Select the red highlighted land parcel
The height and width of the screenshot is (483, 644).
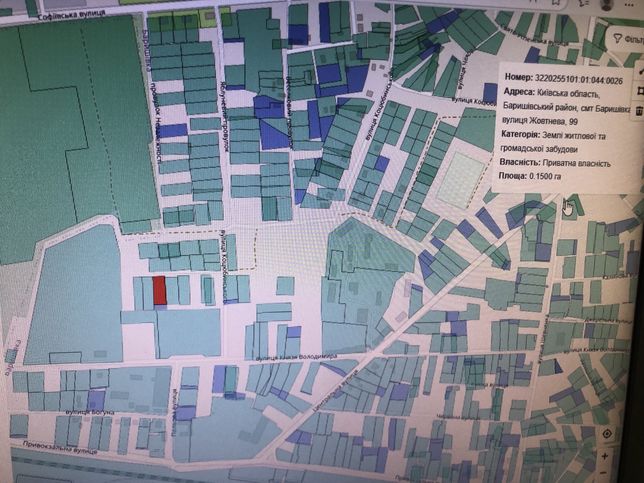pos(159,290)
